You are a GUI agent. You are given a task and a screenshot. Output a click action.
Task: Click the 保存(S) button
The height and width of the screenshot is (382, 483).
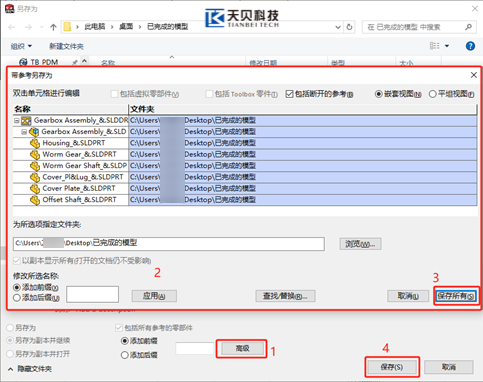(392, 367)
